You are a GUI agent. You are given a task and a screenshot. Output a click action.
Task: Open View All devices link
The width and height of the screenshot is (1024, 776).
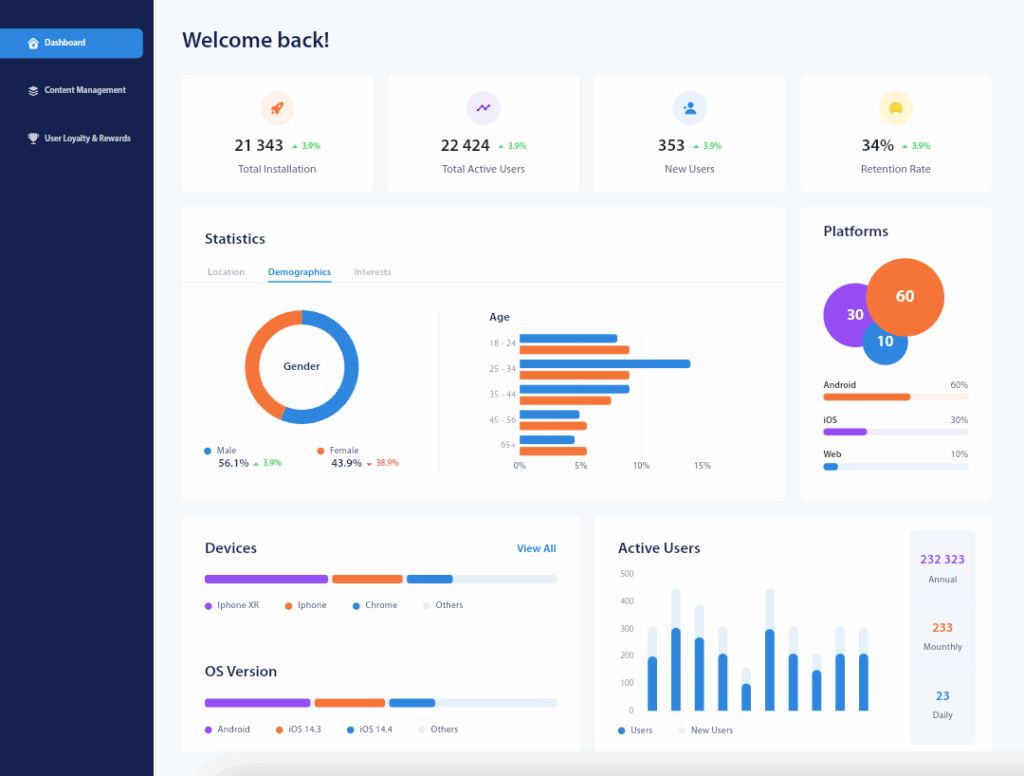click(536, 549)
